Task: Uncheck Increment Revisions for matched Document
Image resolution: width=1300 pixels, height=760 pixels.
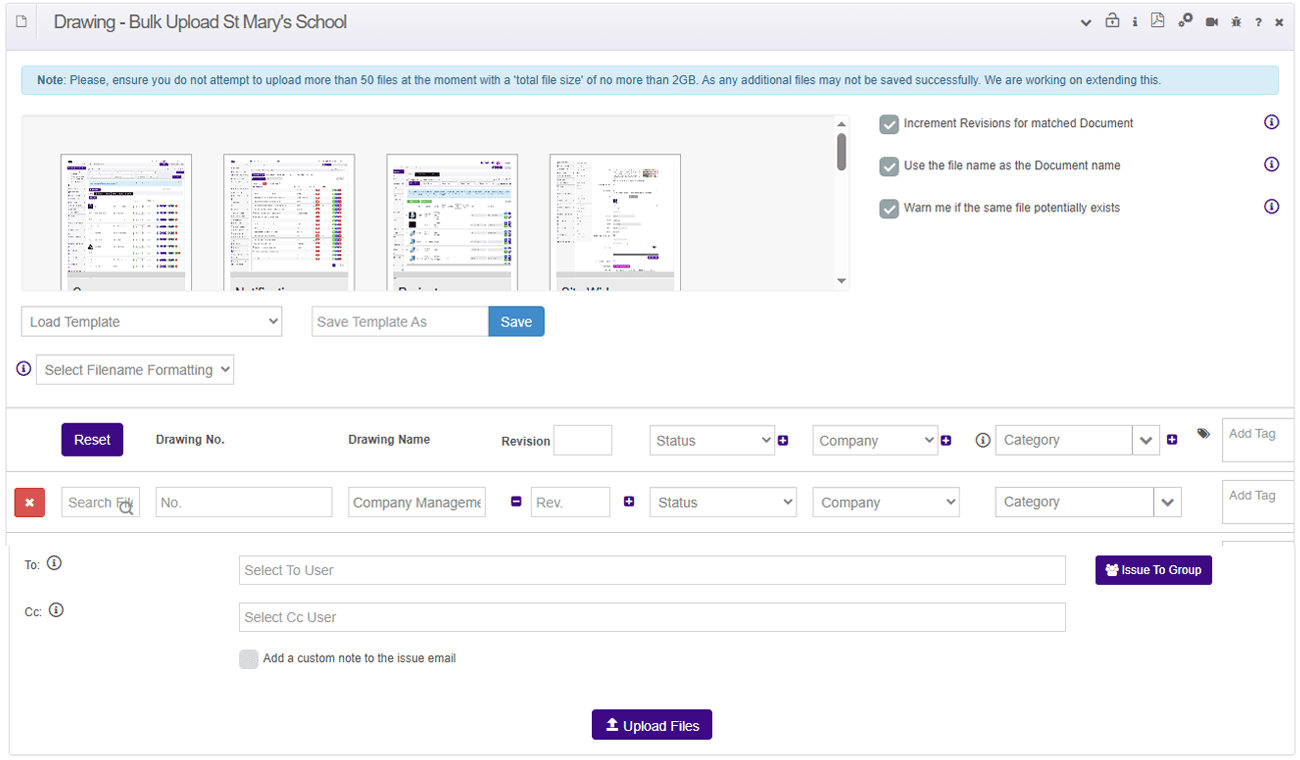Action: (x=889, y=124)
